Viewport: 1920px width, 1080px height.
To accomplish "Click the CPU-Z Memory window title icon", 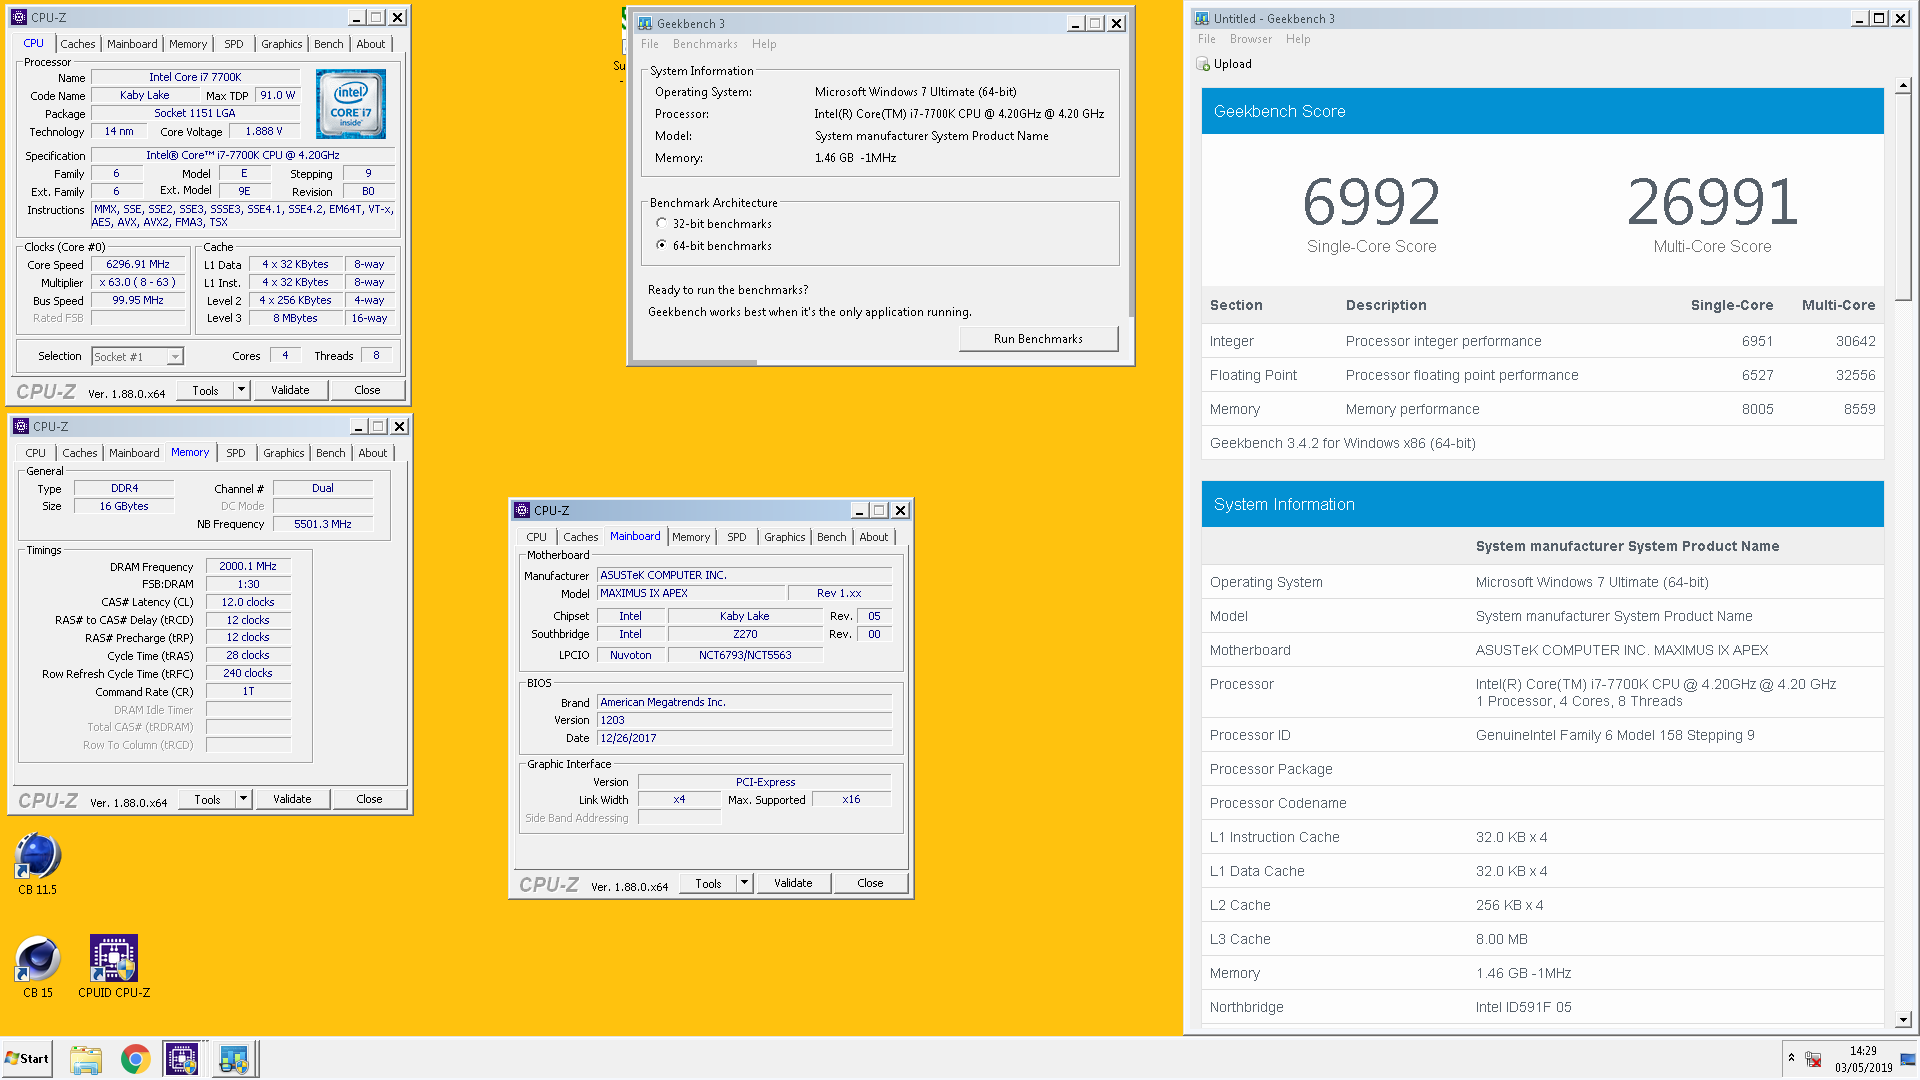I will coord(21,426).
